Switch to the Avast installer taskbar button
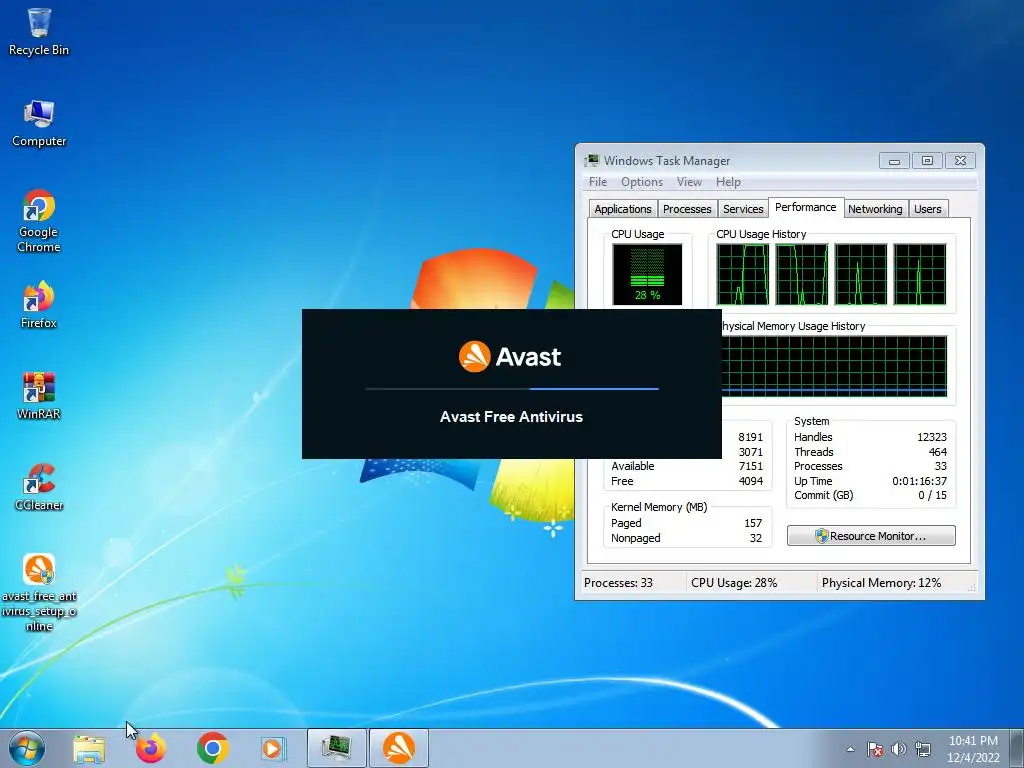Screen dimensions: 1024x768 coord(399,748)
